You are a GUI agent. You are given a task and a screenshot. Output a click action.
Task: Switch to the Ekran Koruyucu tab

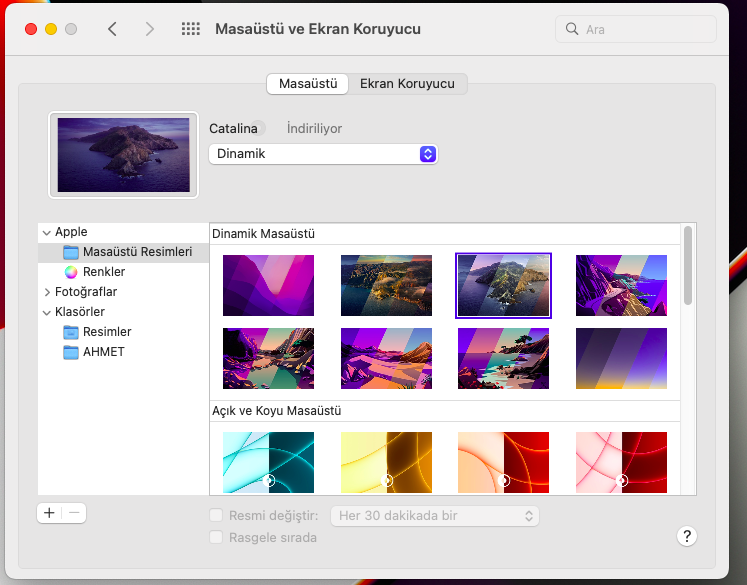click(x=407, y=84)
